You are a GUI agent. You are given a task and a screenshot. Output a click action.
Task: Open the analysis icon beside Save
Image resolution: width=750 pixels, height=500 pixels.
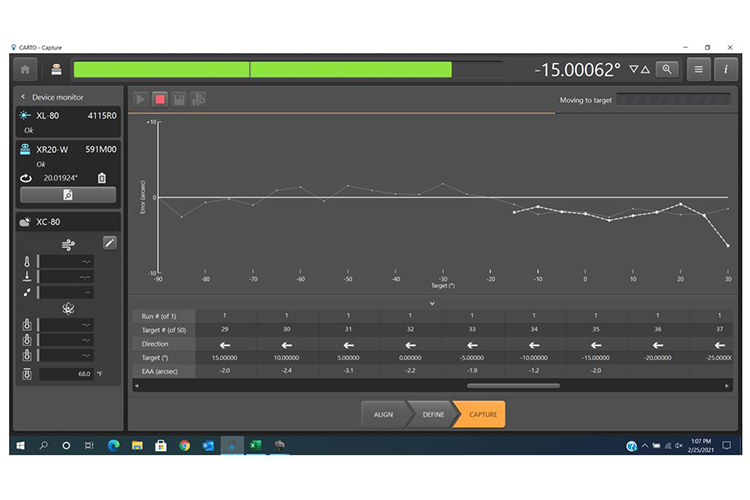pyautogui.click(x=199, y=99)
